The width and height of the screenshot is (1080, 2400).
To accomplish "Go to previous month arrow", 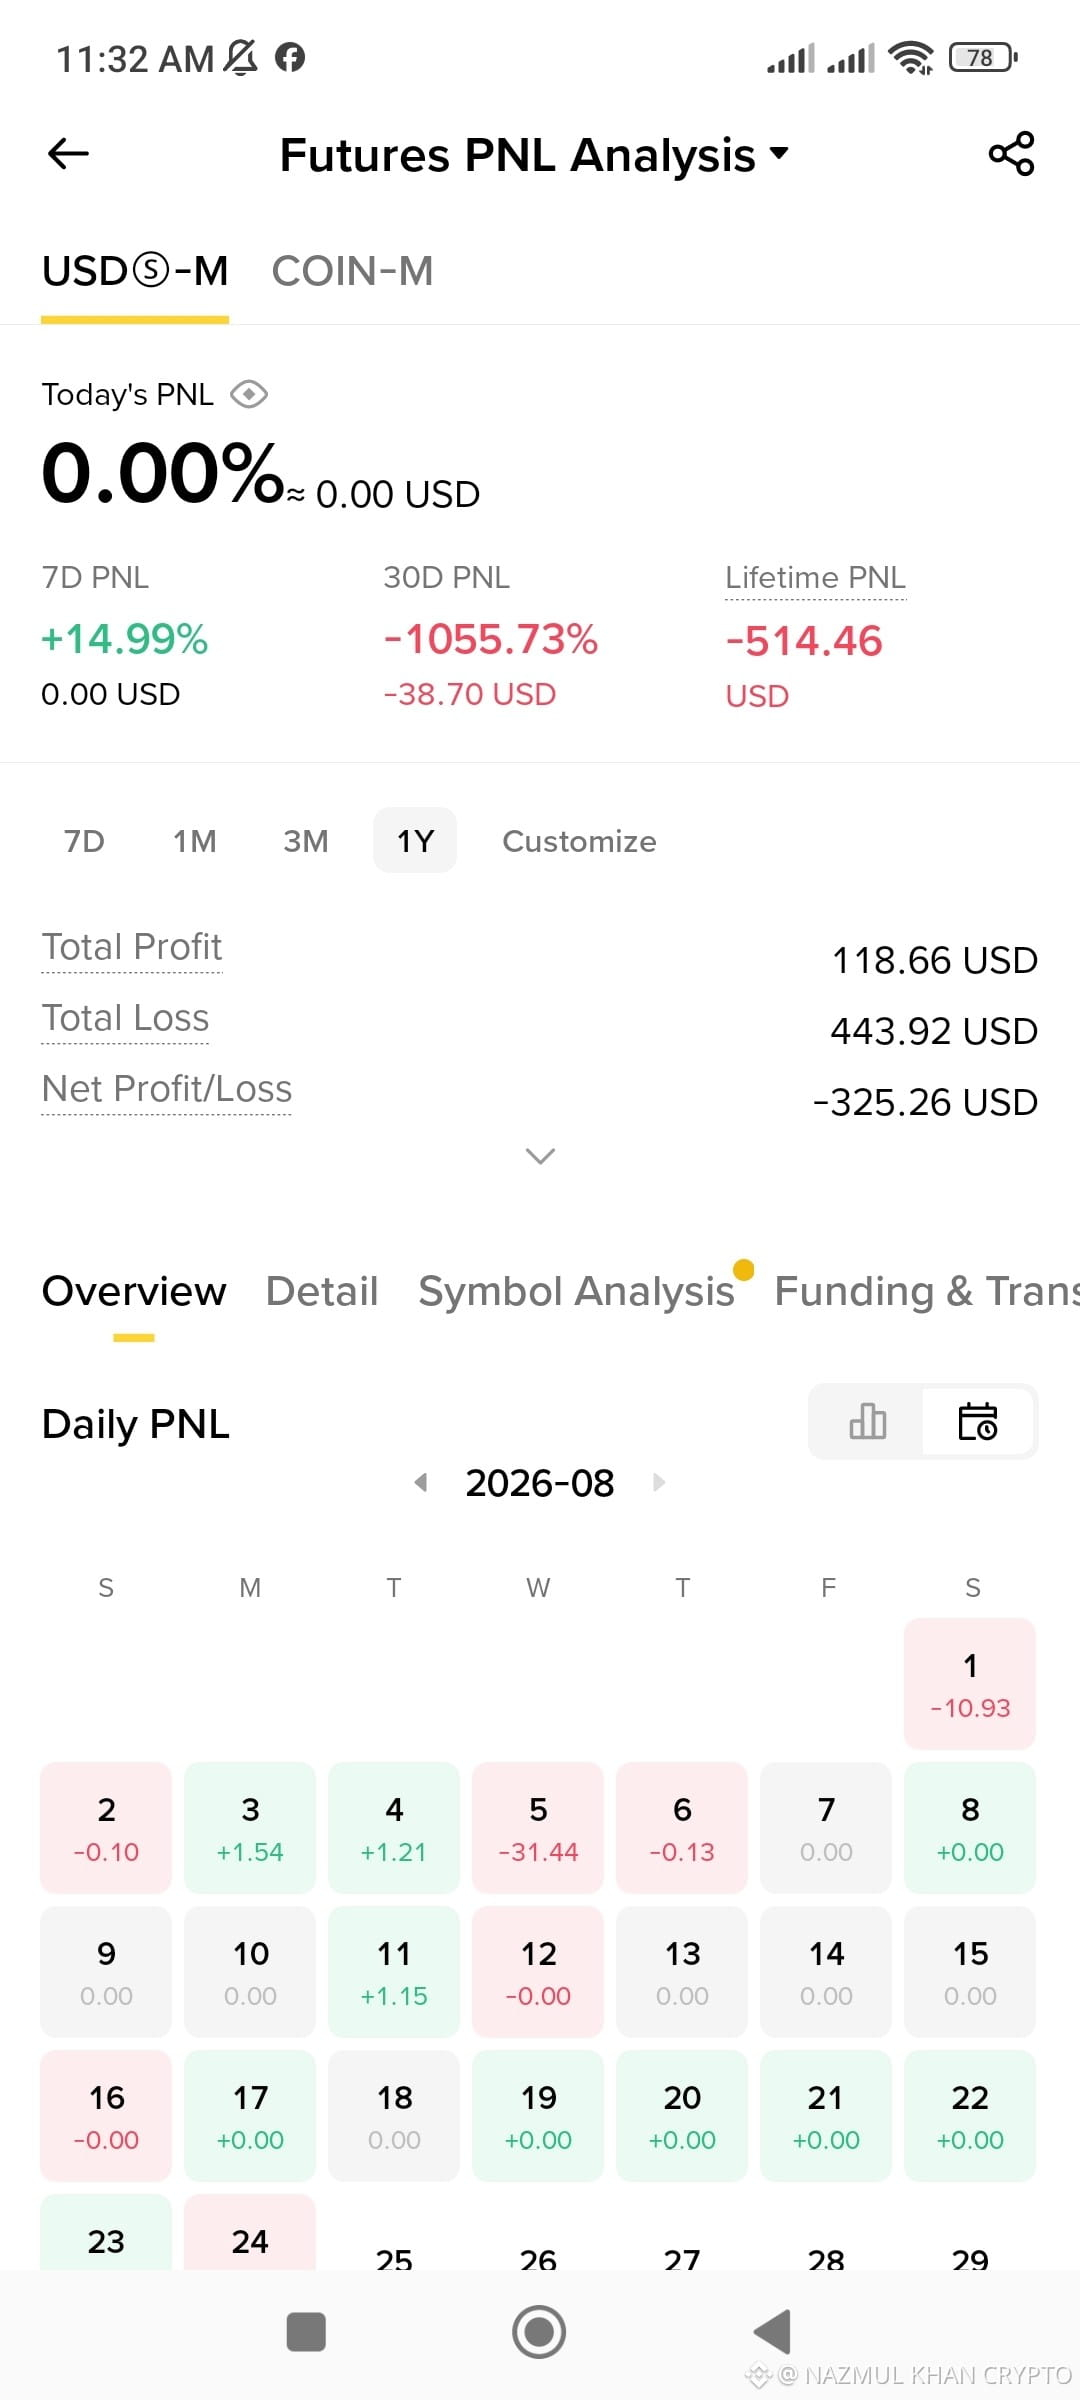I will (421, 1482).
